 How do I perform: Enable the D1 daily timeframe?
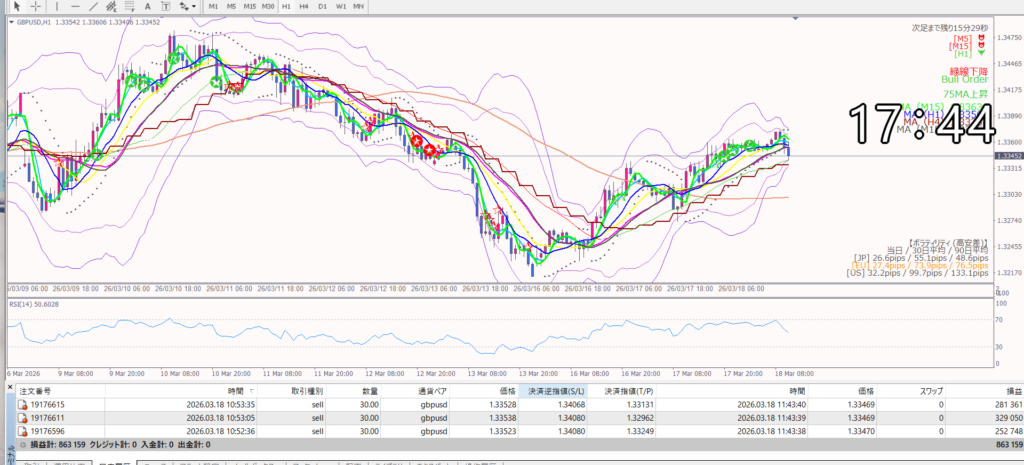coord(323,6)
